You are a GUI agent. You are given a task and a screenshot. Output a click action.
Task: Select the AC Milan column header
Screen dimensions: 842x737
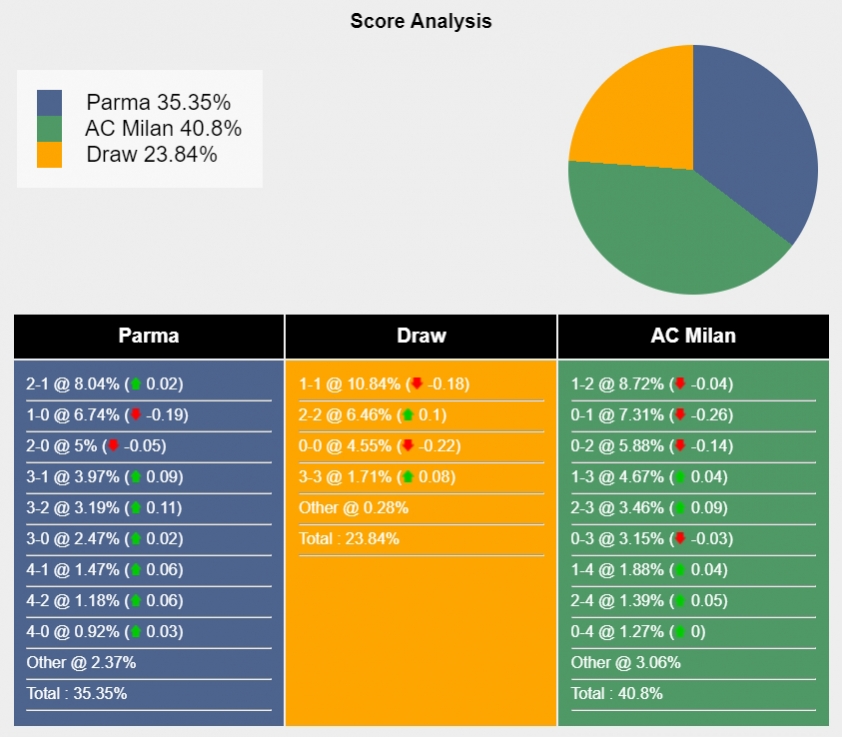(693, 336)
